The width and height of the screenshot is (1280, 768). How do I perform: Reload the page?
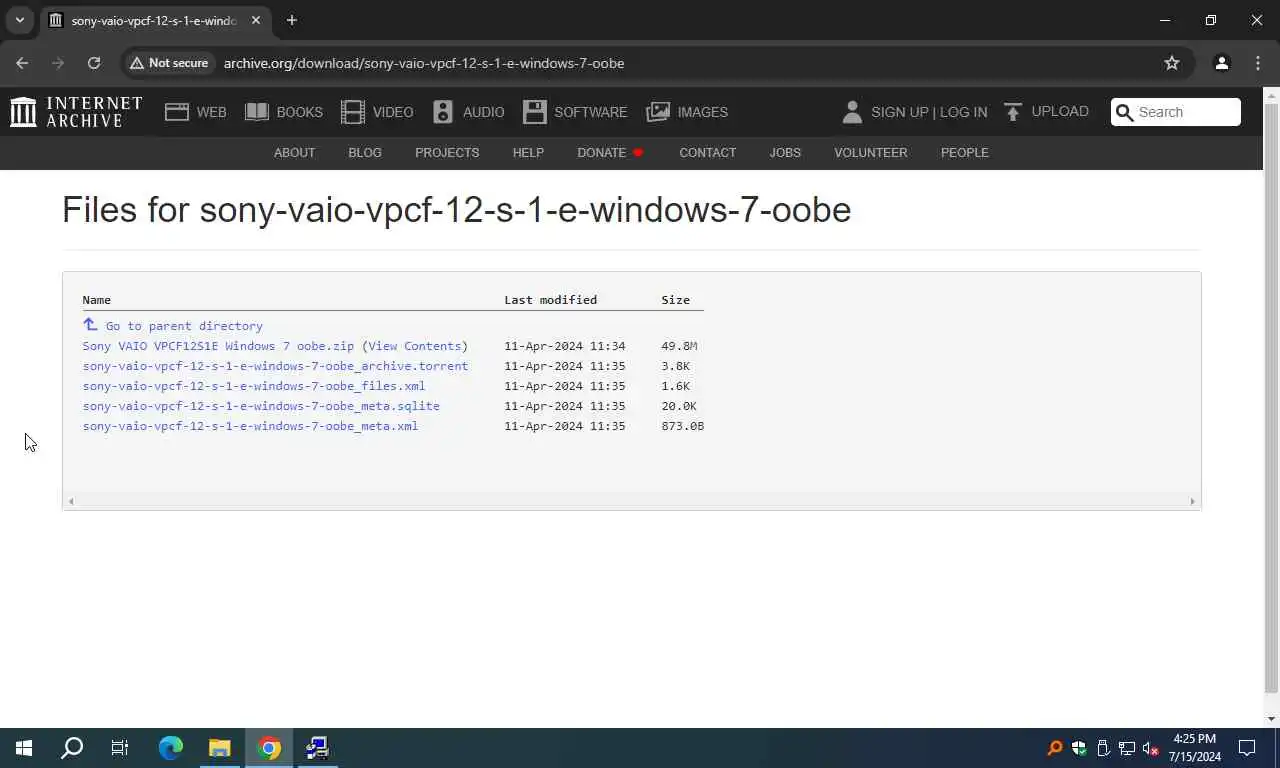tap(94, 63)
